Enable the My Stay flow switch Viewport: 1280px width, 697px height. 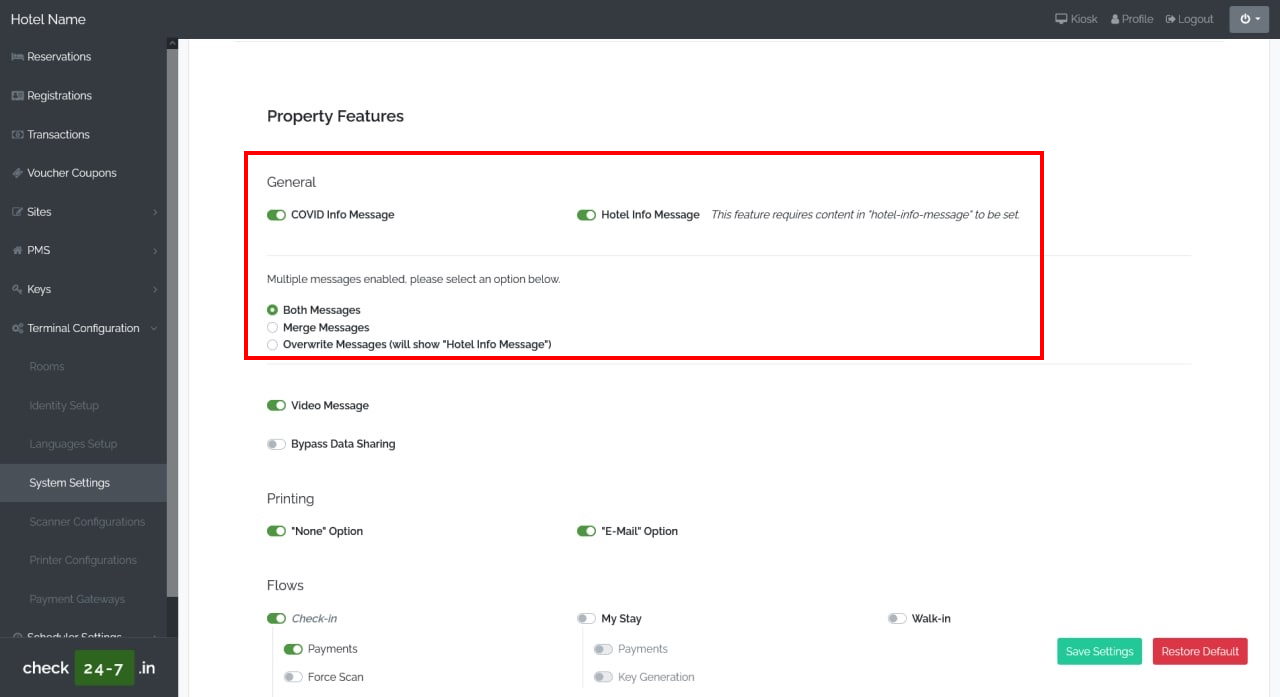click(x=586, y=618)
